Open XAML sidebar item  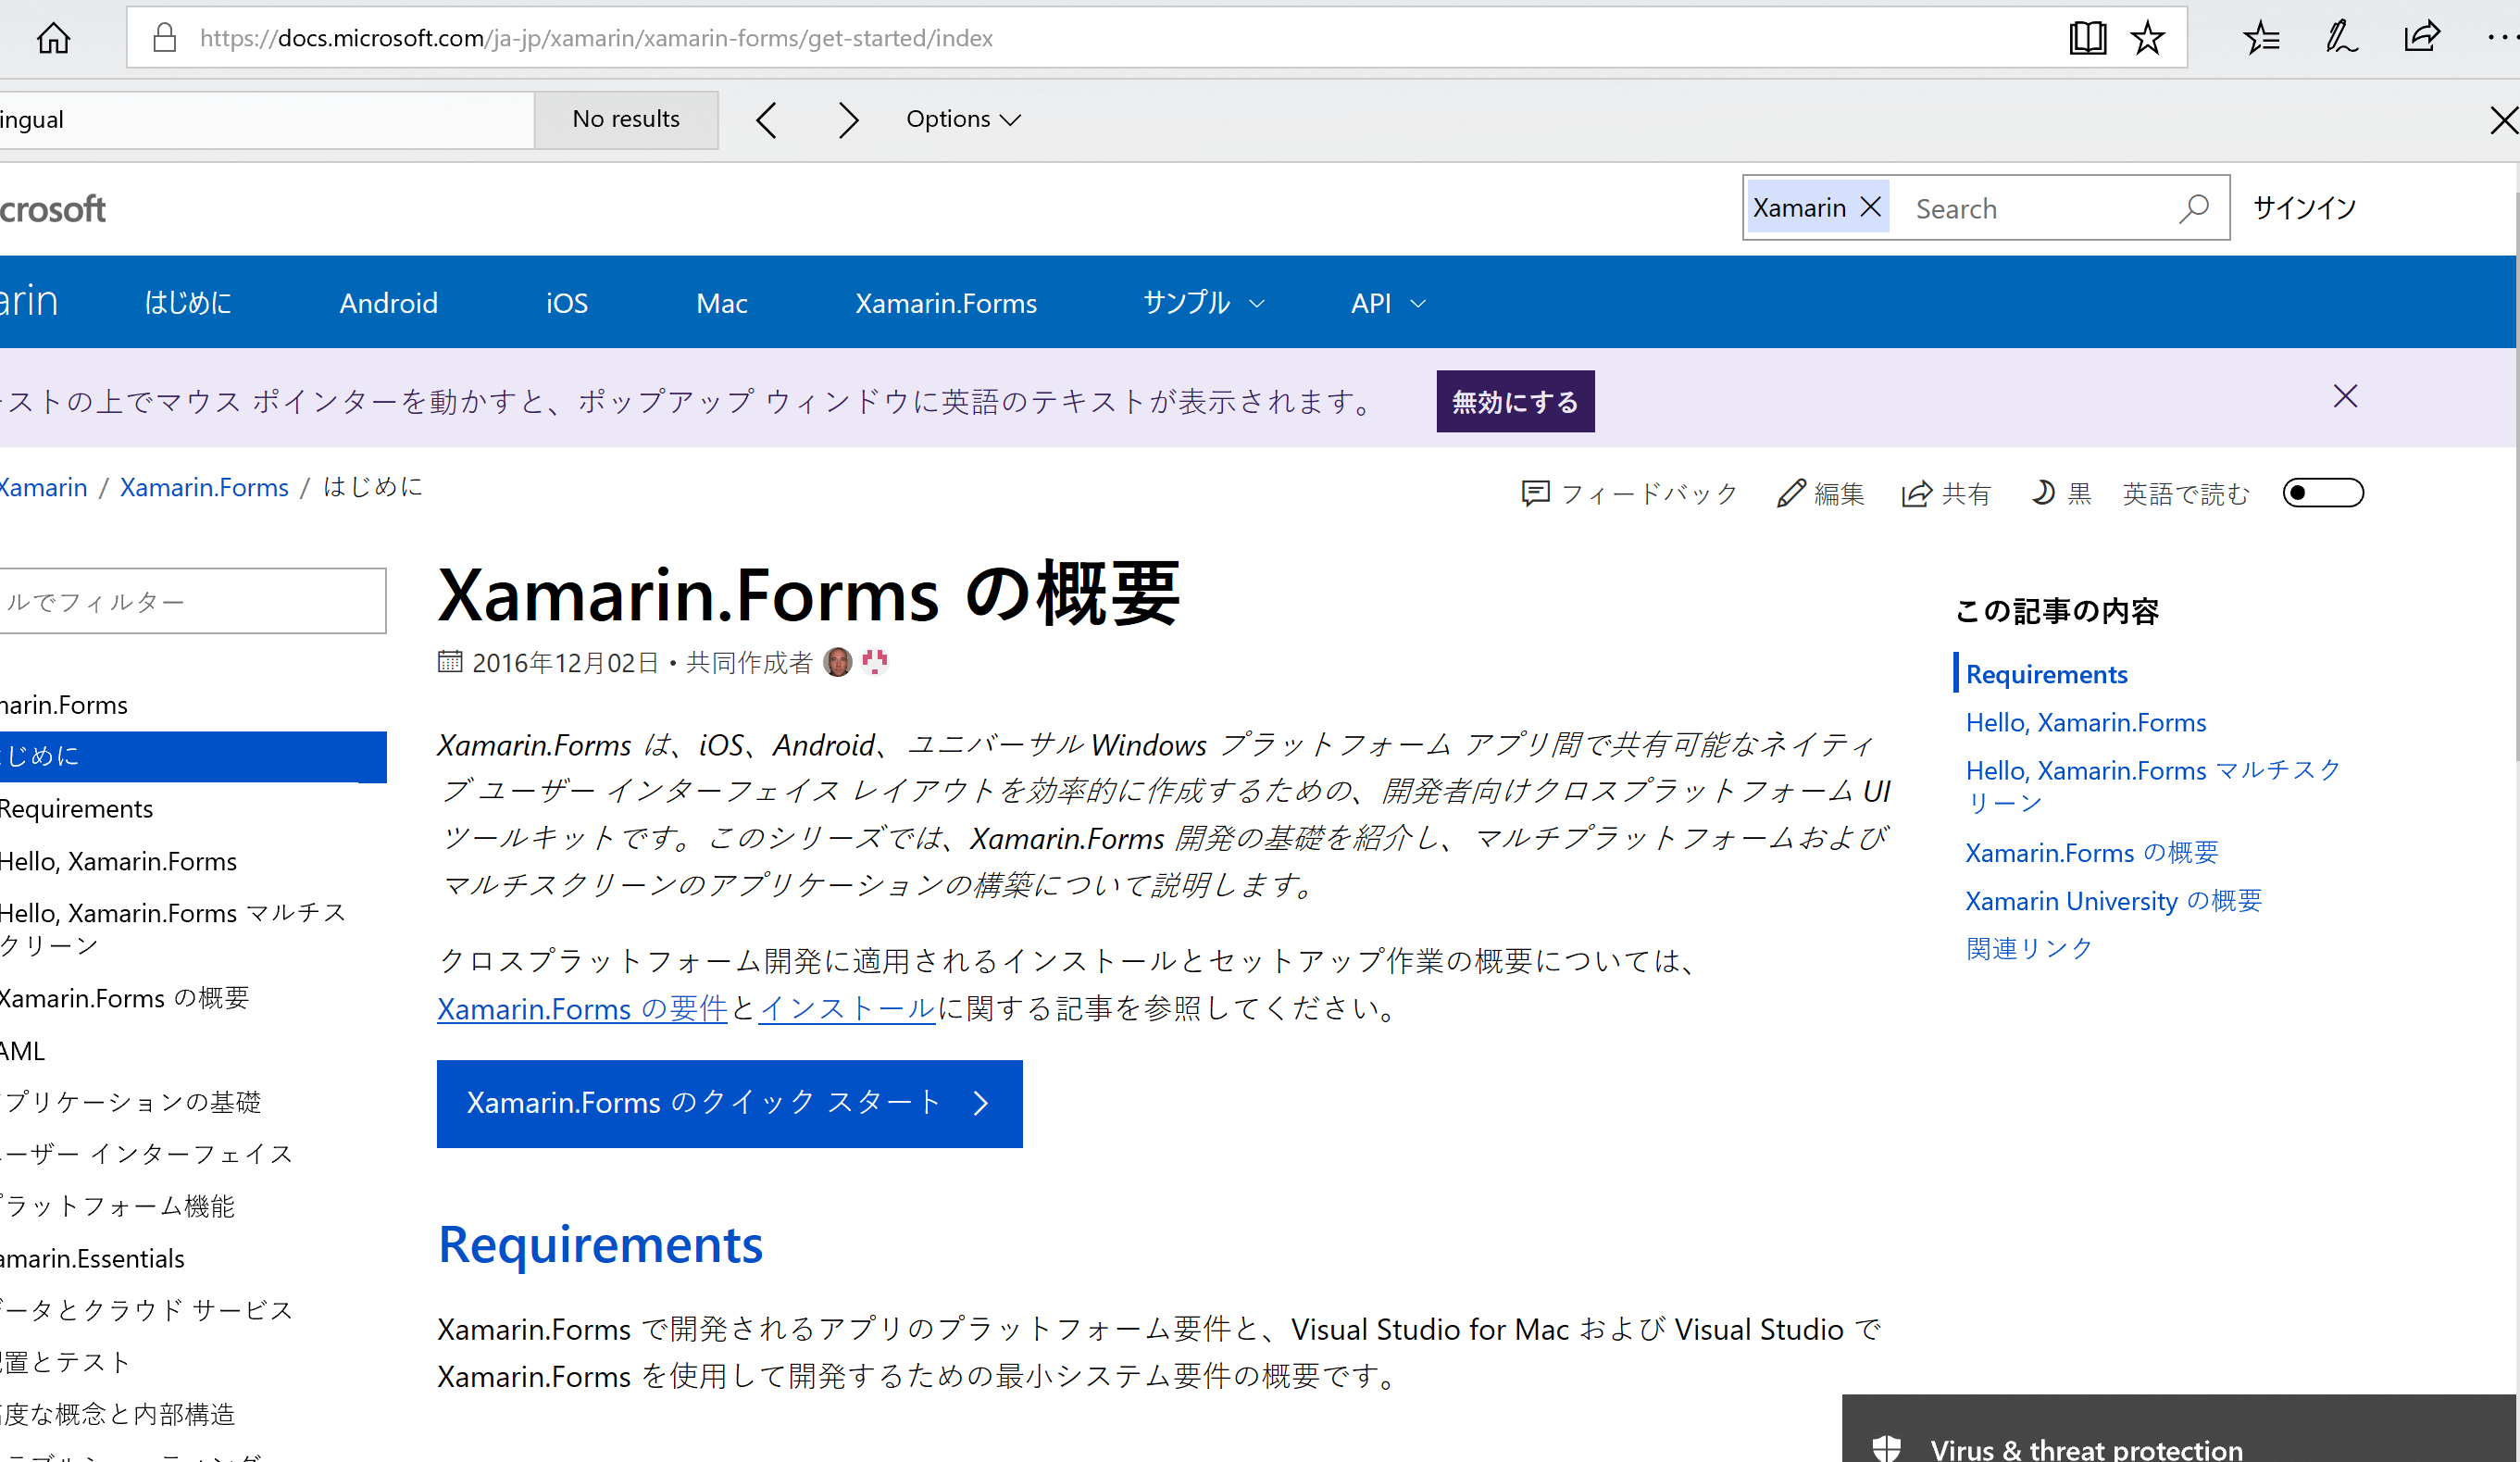coord(22,1050)
